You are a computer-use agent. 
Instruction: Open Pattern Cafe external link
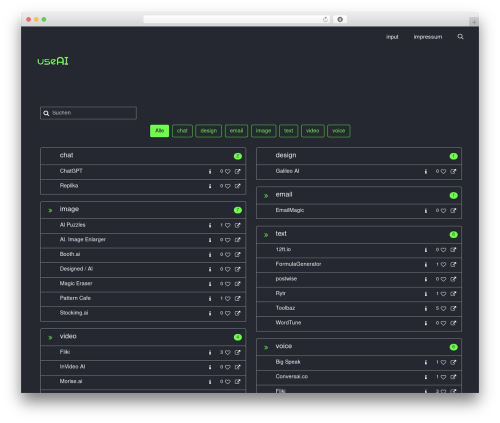click(x=237, y=299)
